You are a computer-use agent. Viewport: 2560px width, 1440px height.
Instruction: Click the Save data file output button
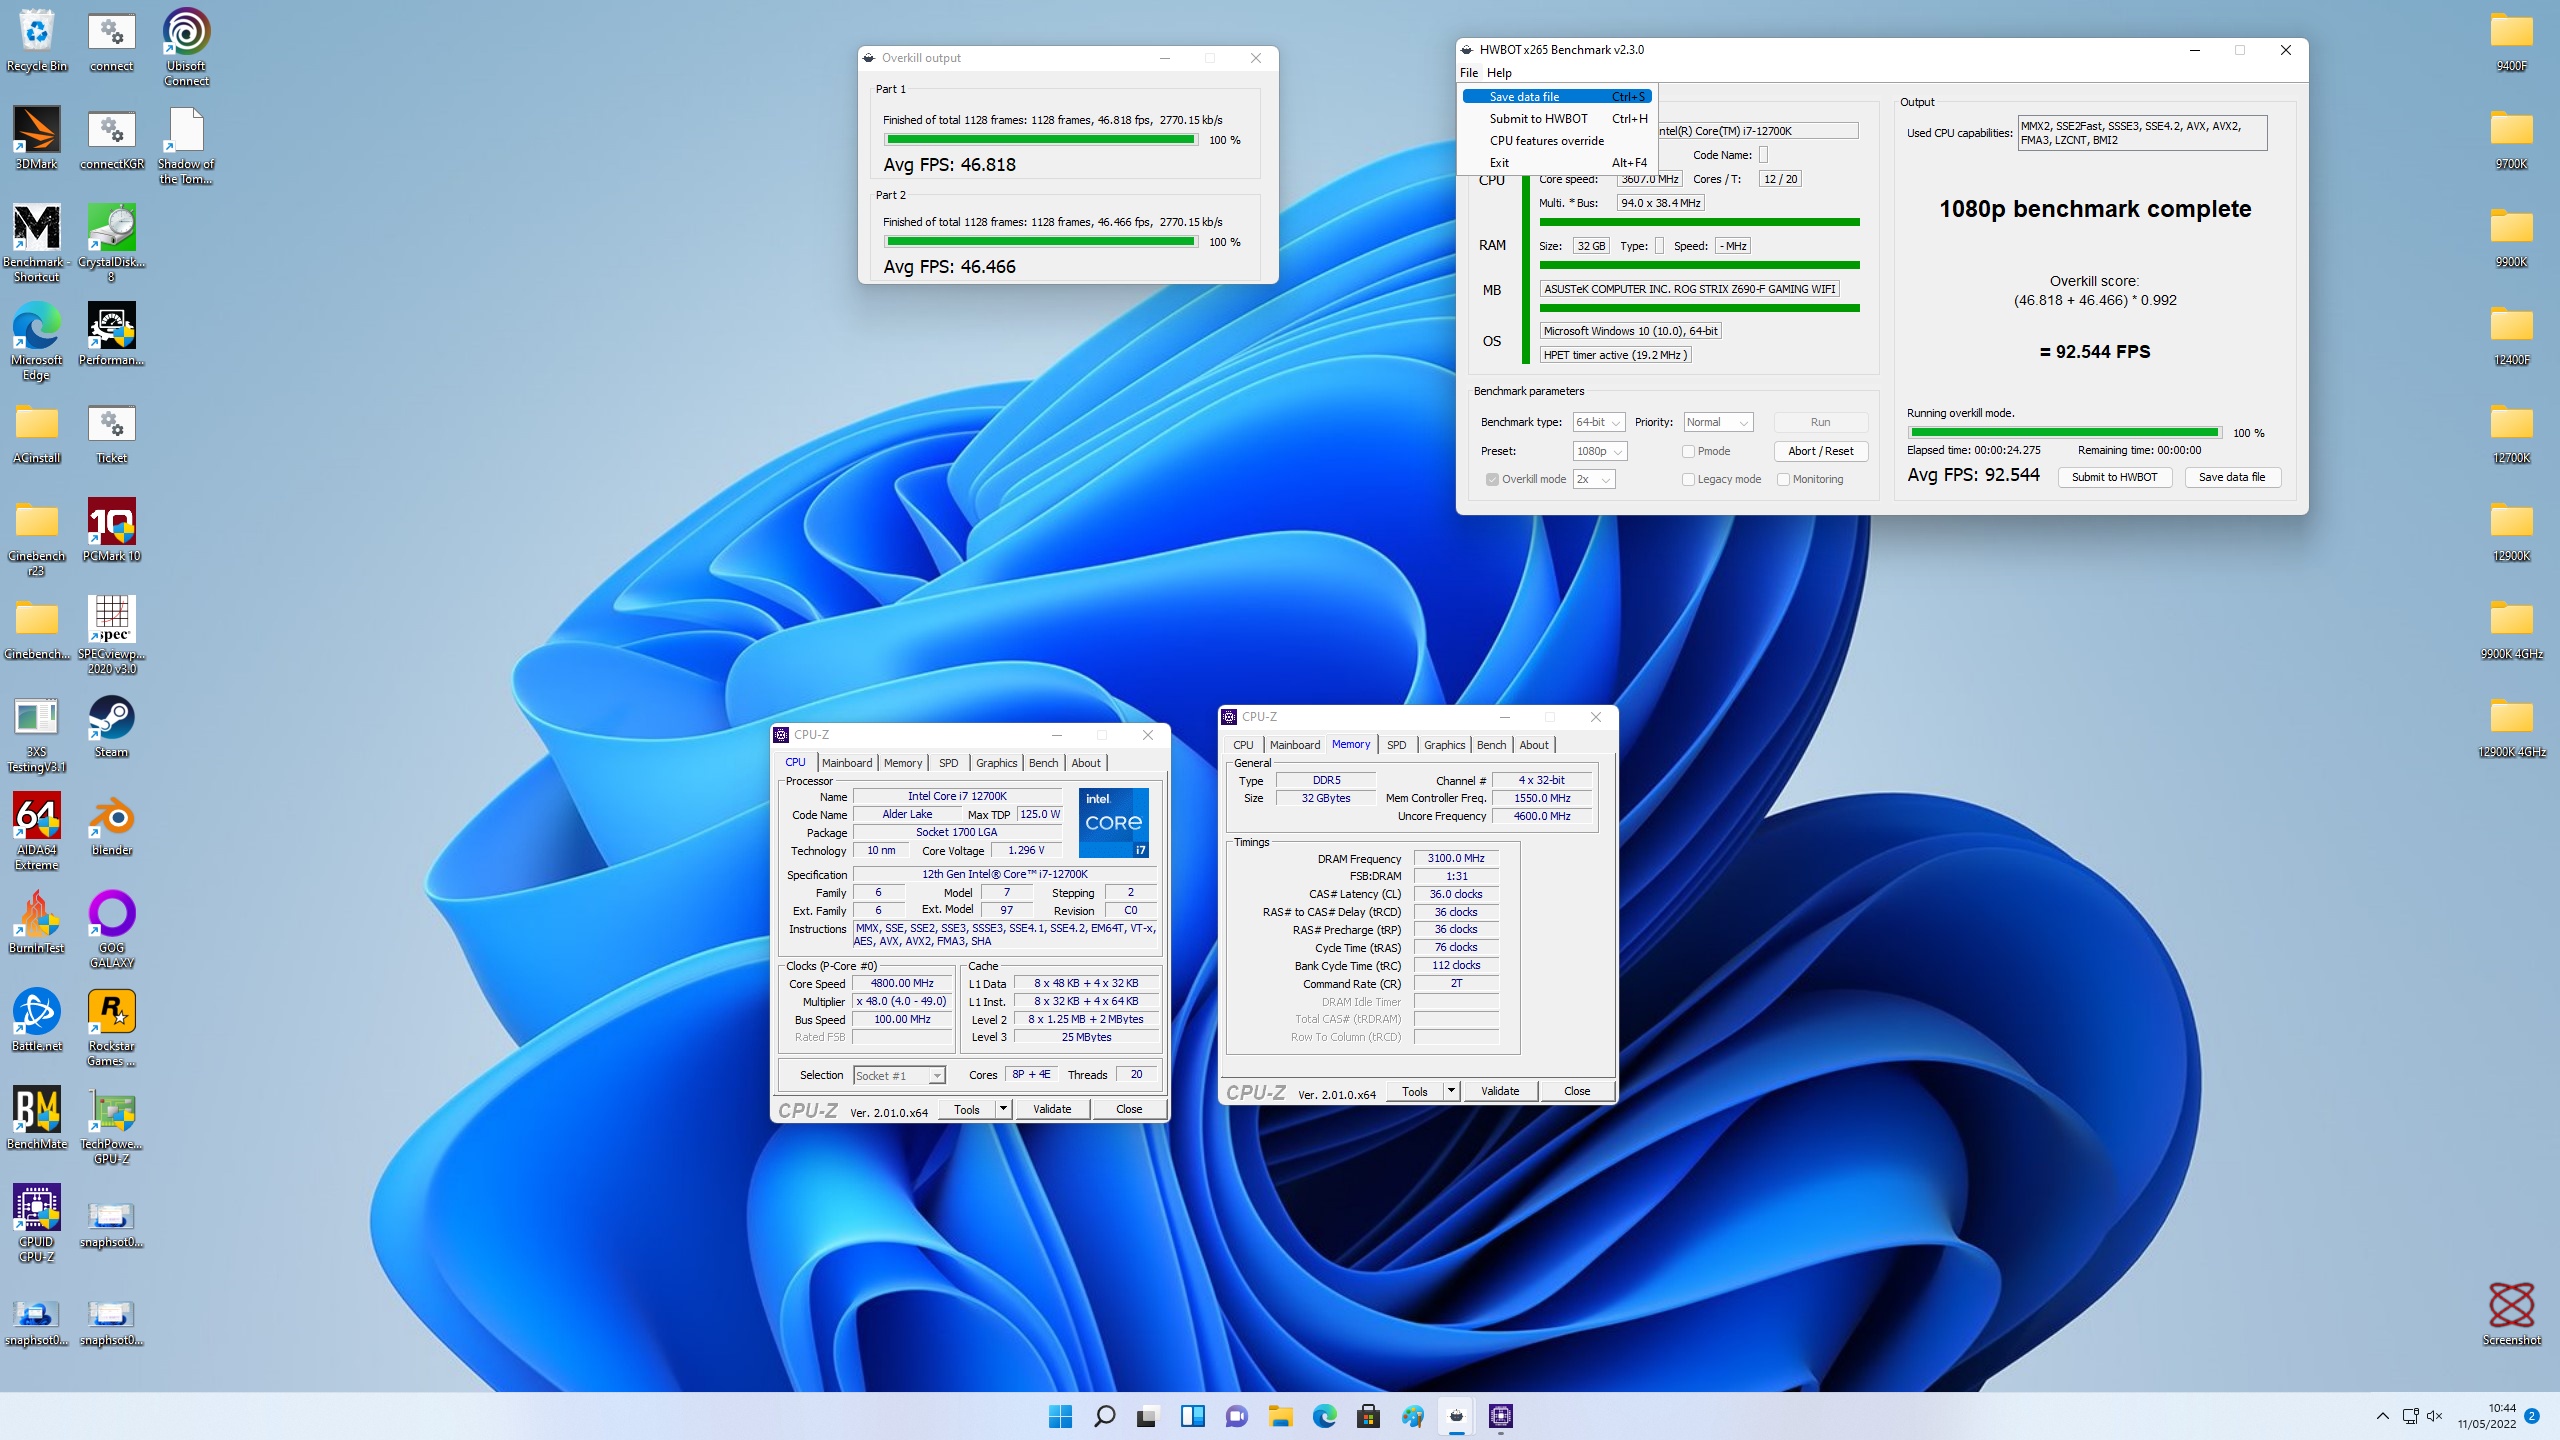pos(2232,477)
